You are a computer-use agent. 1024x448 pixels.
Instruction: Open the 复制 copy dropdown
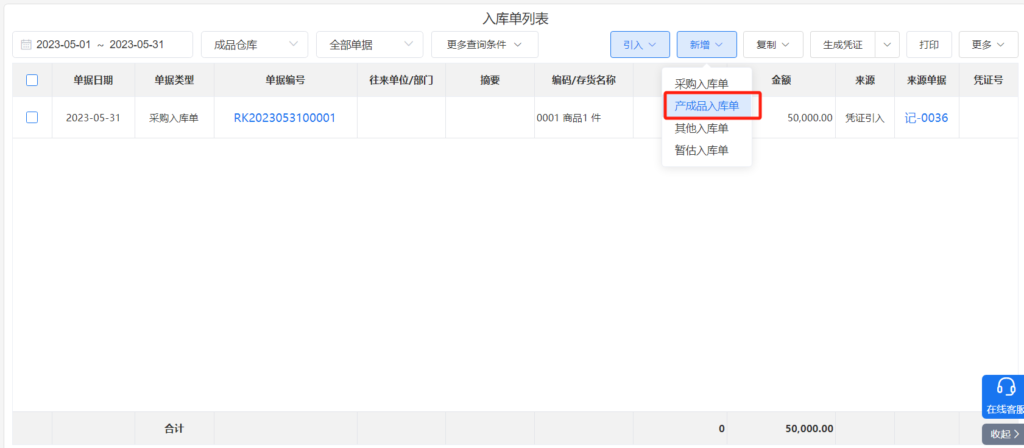pos(773,44)
